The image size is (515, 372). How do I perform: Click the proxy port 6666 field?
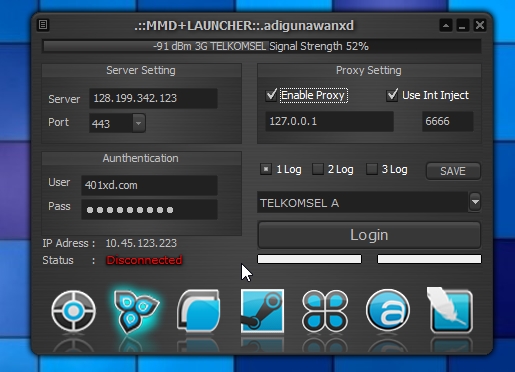448,121
